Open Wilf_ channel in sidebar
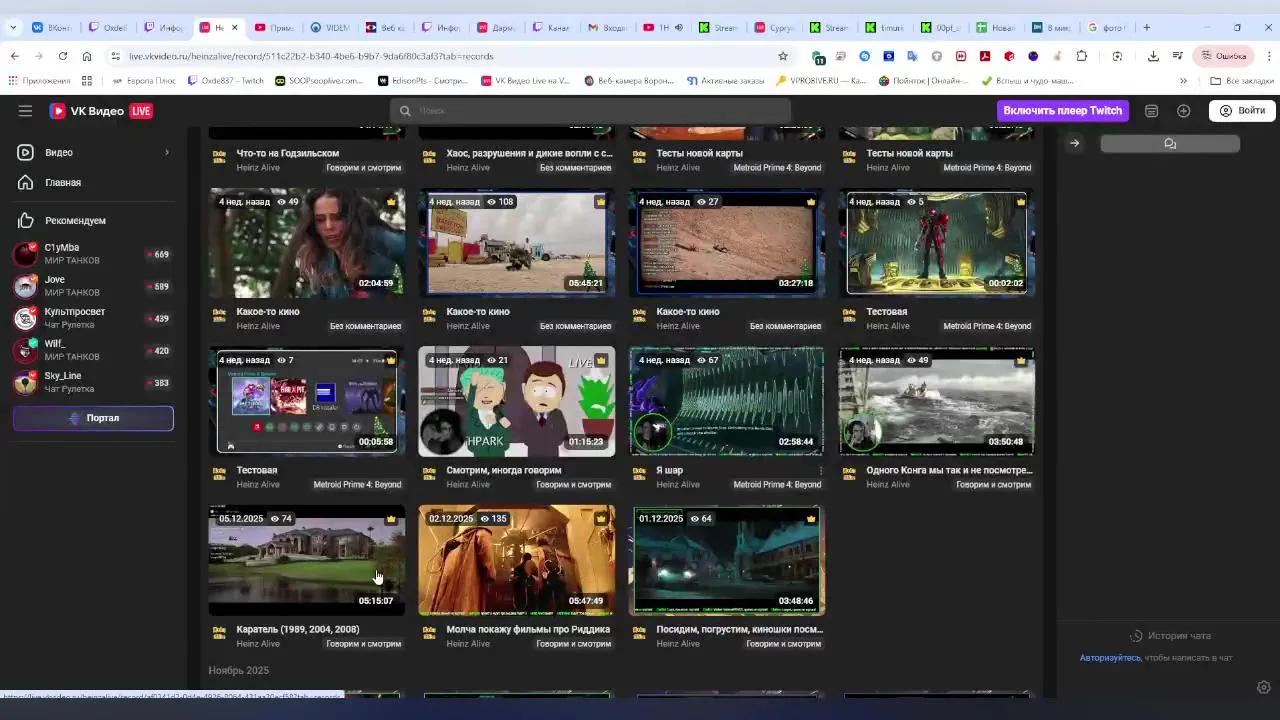The height and width of the screenshot is (720, 1280). click(93, 350)
